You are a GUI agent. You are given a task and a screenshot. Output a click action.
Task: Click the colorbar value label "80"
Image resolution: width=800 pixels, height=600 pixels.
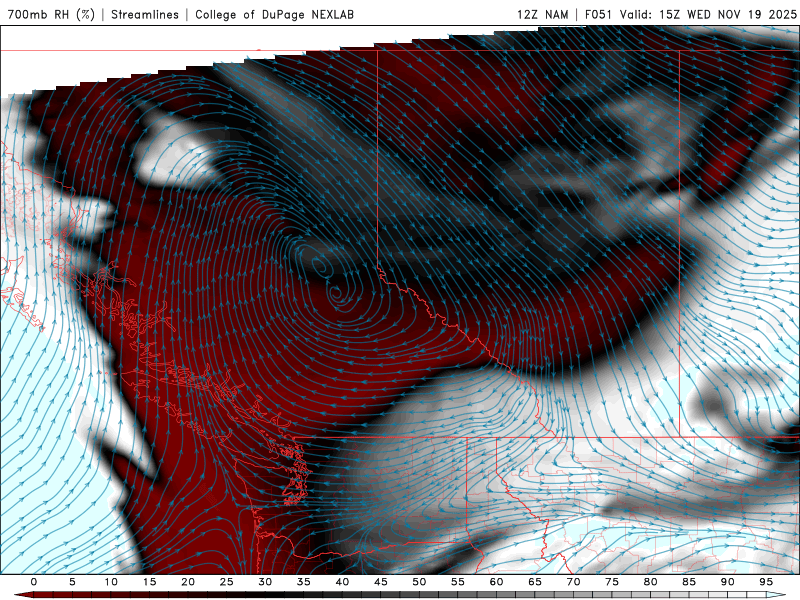tap(651, 582)
